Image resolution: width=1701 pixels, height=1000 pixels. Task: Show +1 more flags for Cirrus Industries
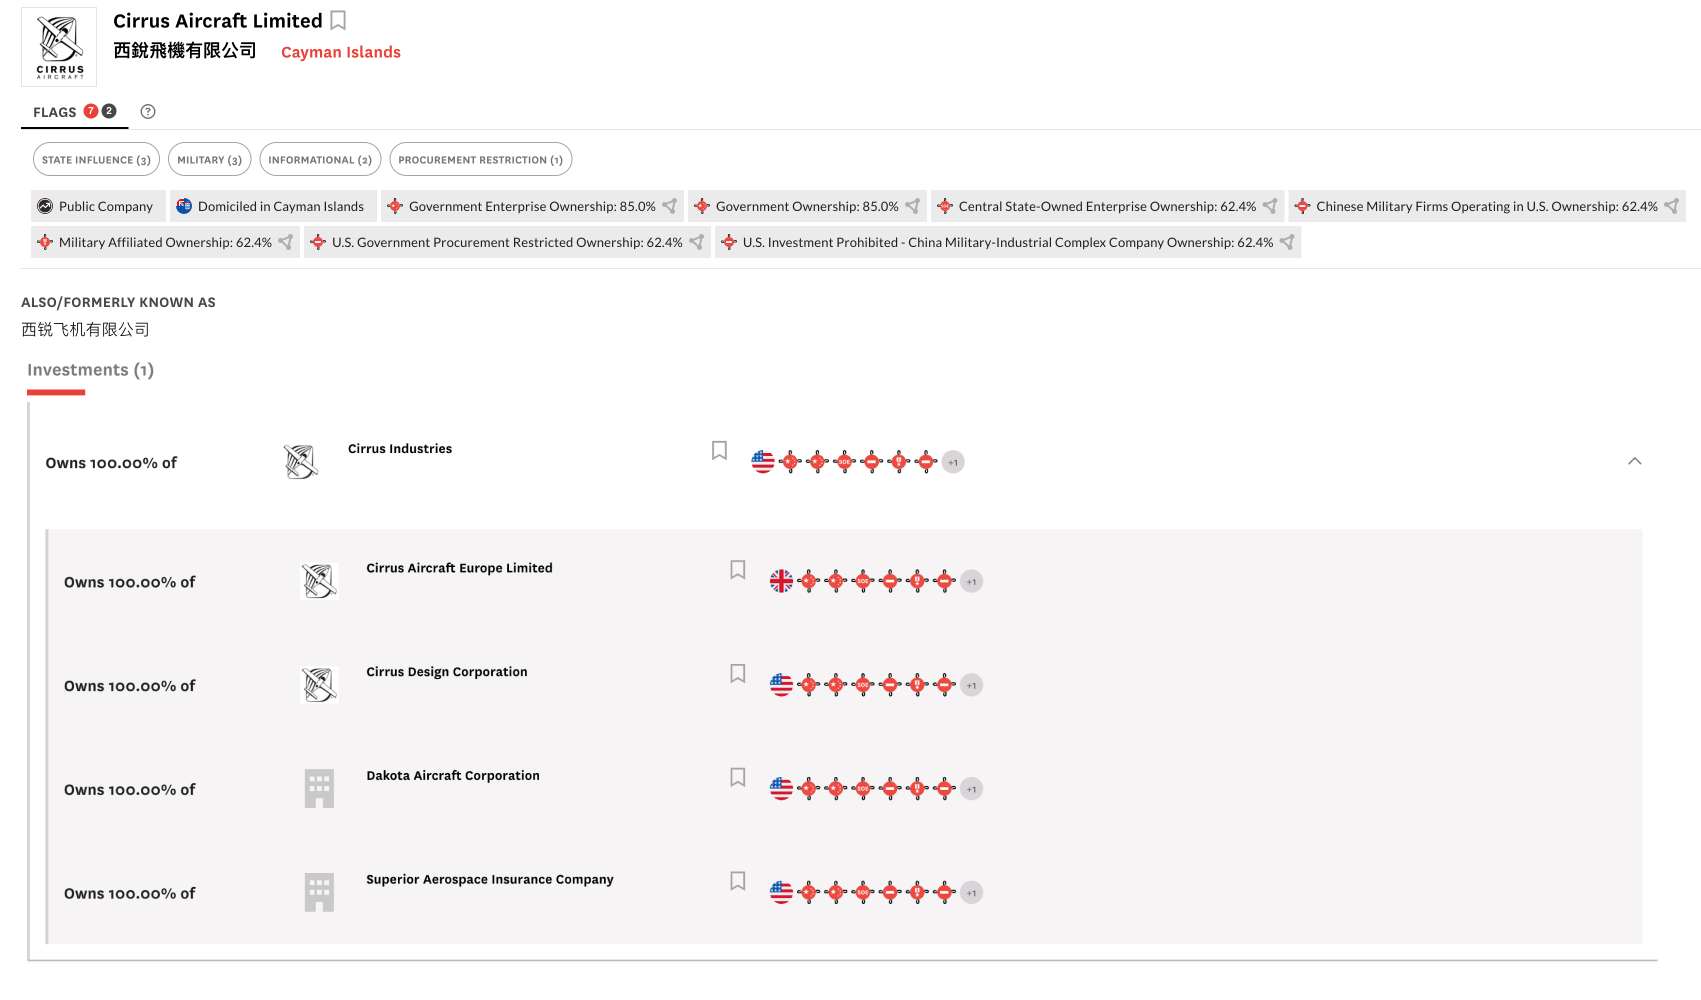953,462
